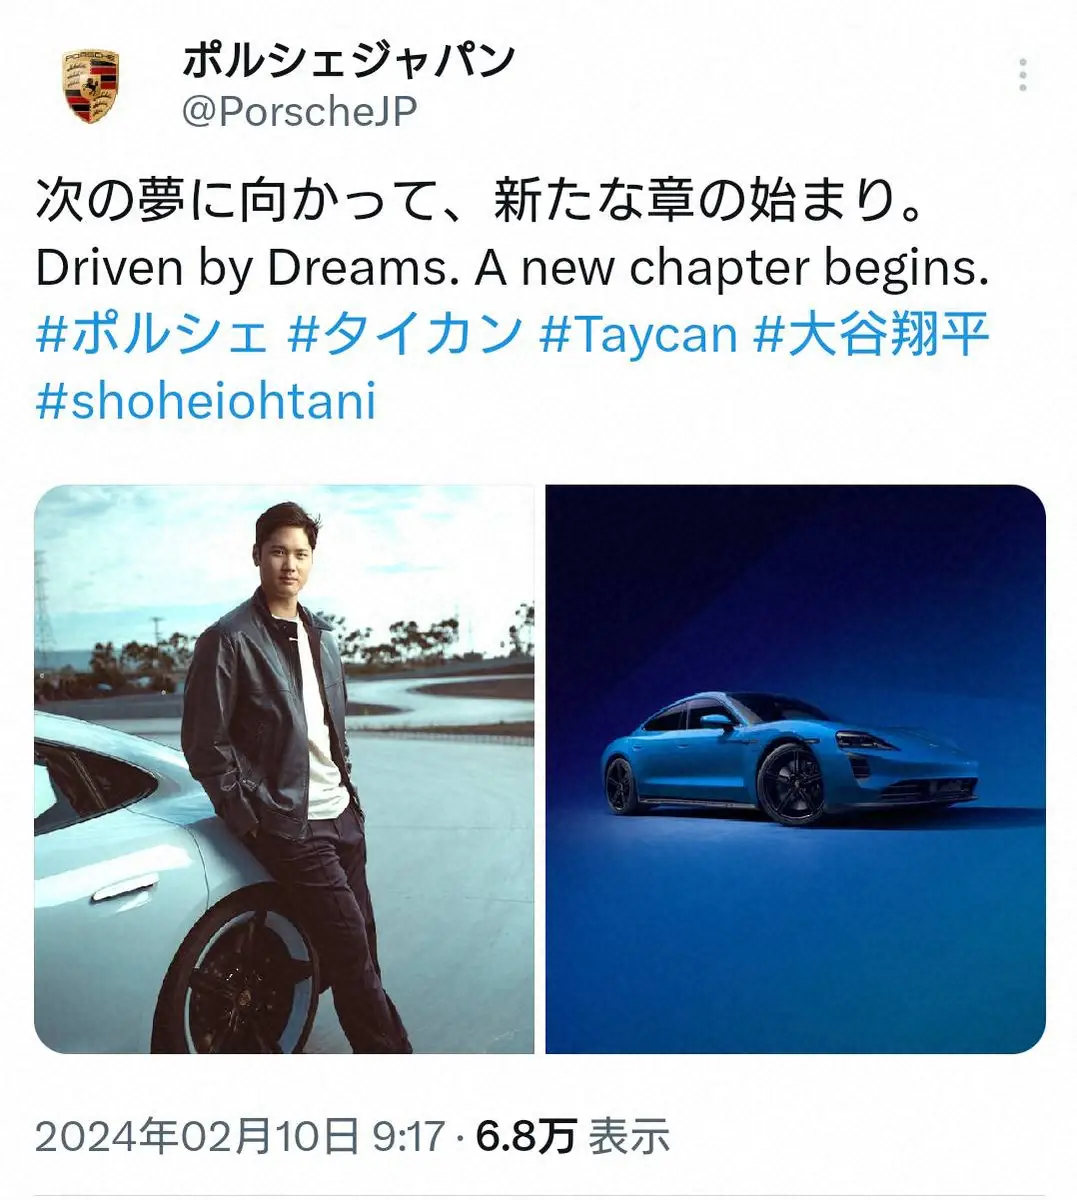View photo of man leaning on car
The image size is (1077, 1200).
[x=284, y=769]
